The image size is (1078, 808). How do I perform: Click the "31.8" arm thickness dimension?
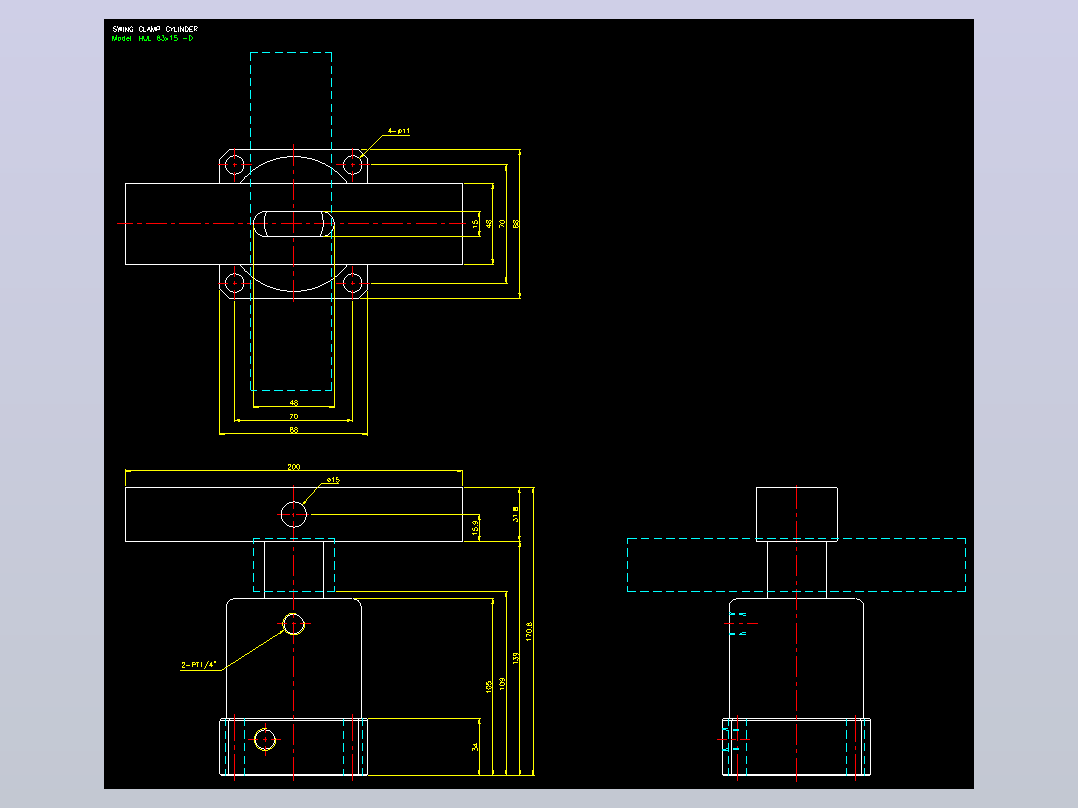[516, 514]
